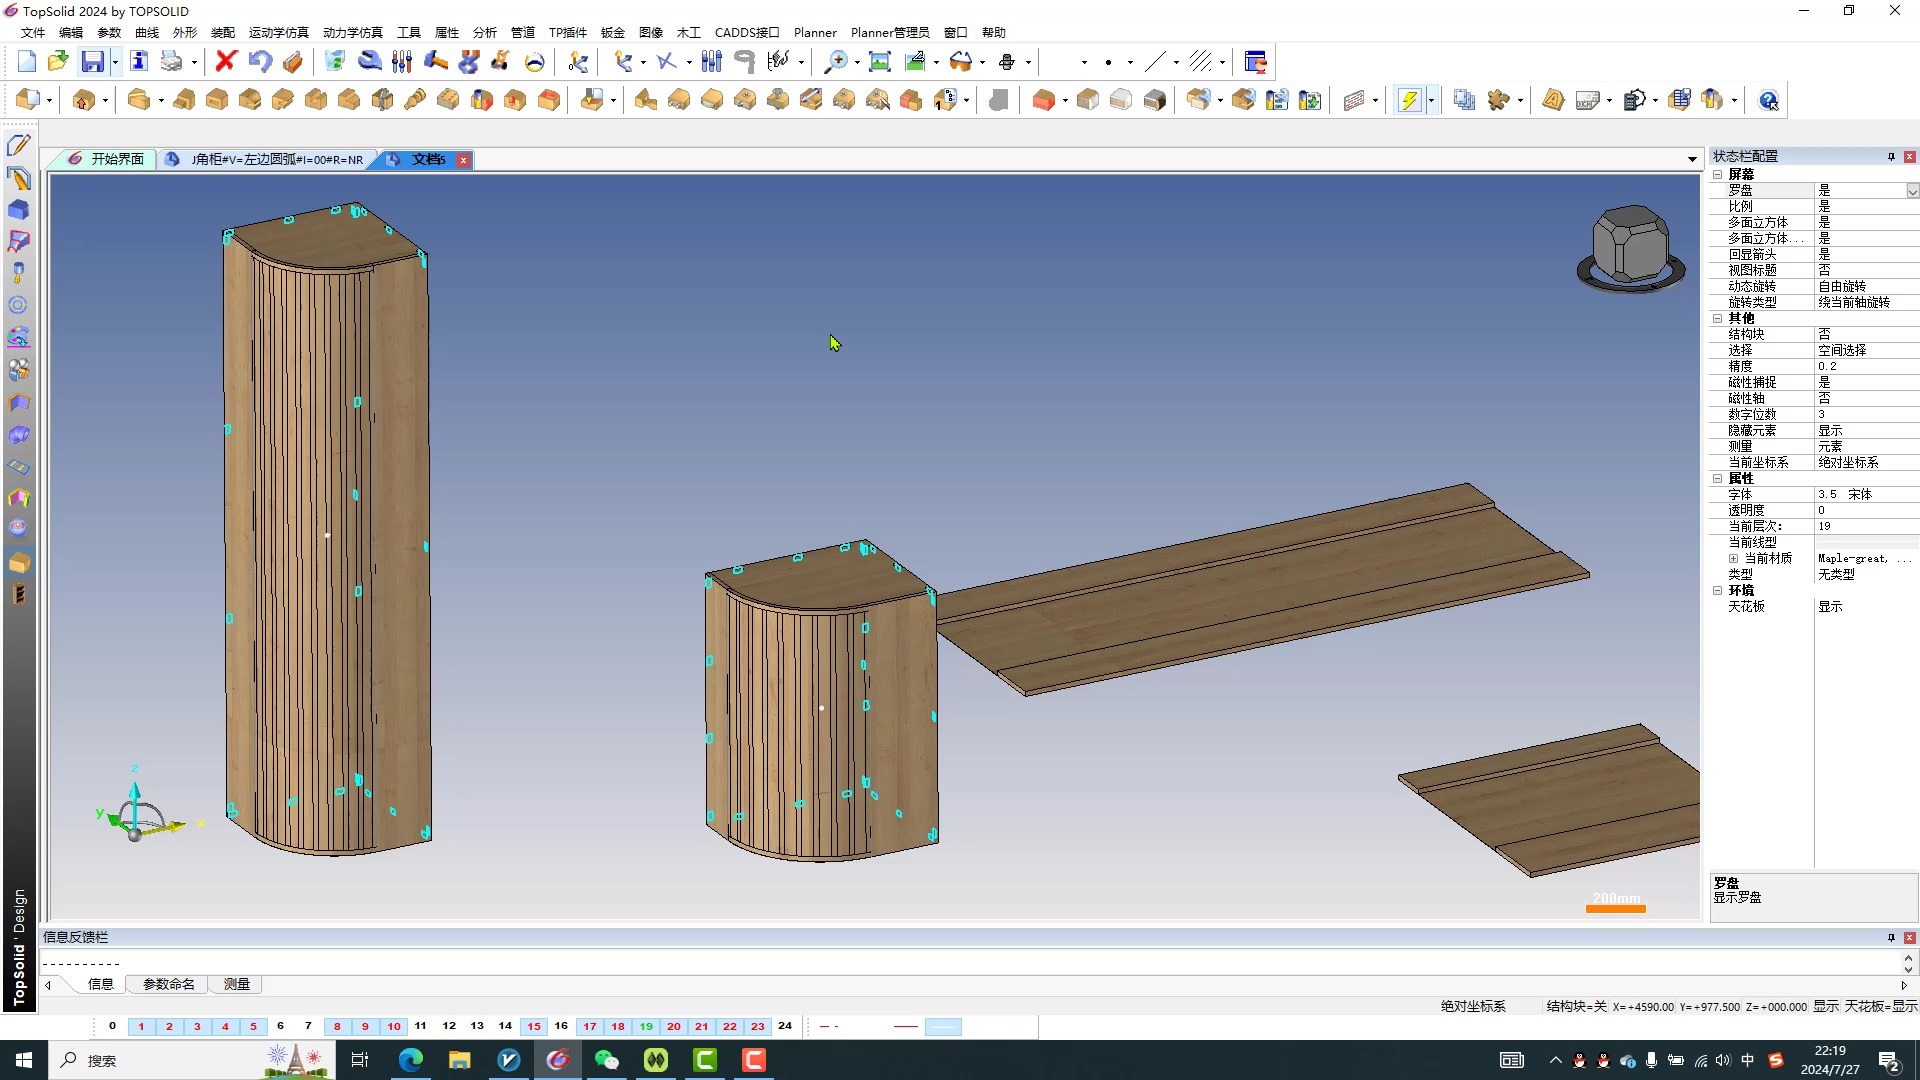The height and width of the screenshot is (1080, 1920).
Task: Click the sketch pencil icon in left sidebar
Action: [x=18, y=146]
